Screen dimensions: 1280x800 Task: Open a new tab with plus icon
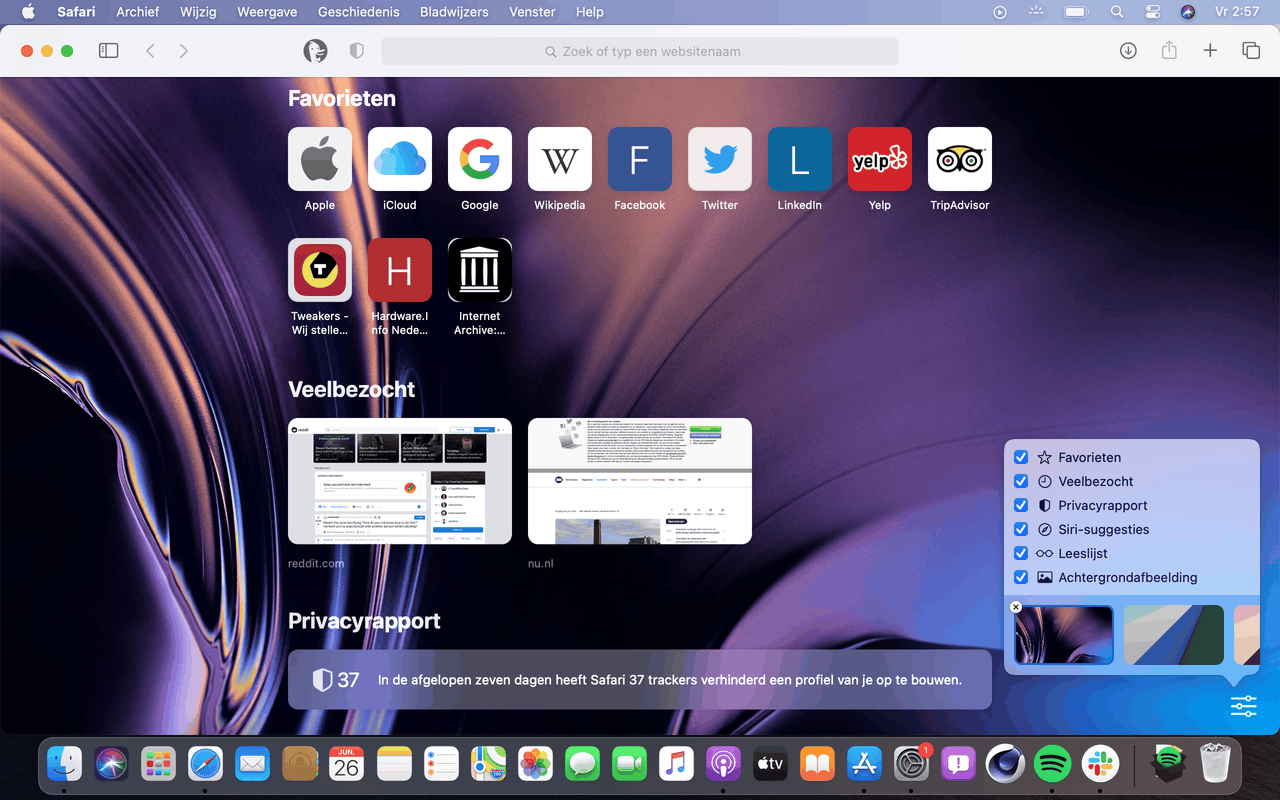click(x=1210, y=51)
